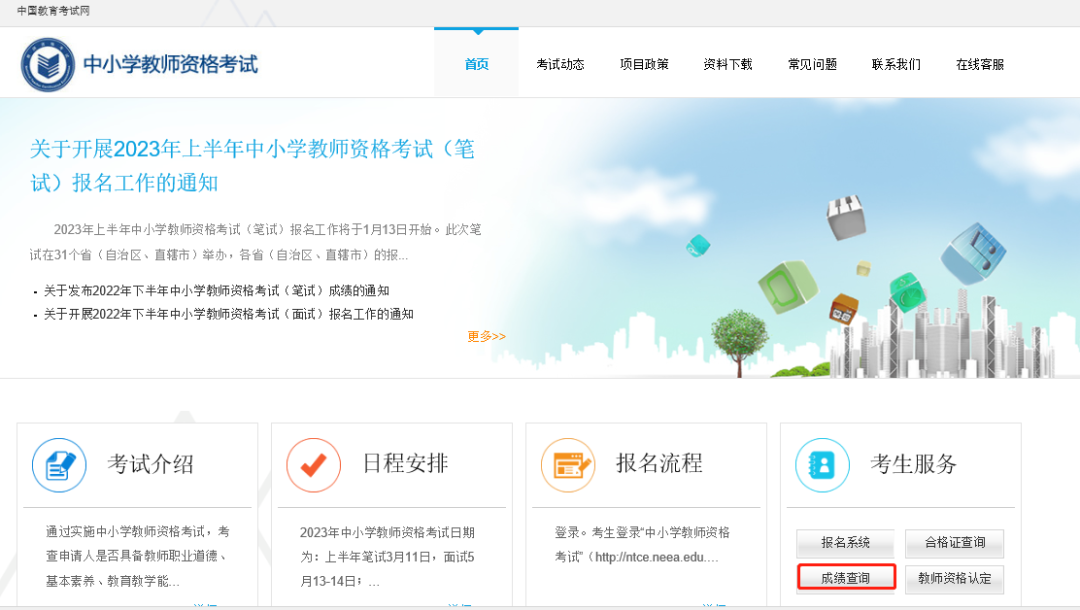1080x610 pixels.
Task: Return to the 首页 homepage
Action: coord(476,62)
